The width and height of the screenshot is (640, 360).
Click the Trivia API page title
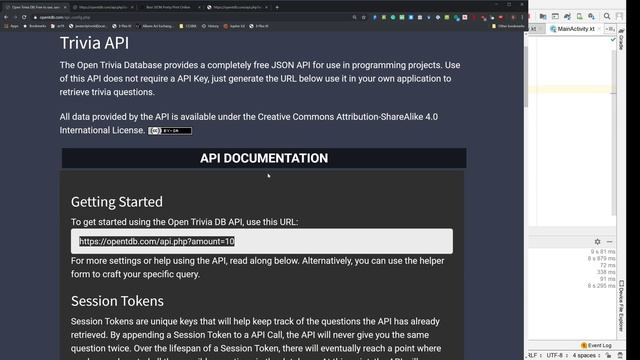point(94,43)
